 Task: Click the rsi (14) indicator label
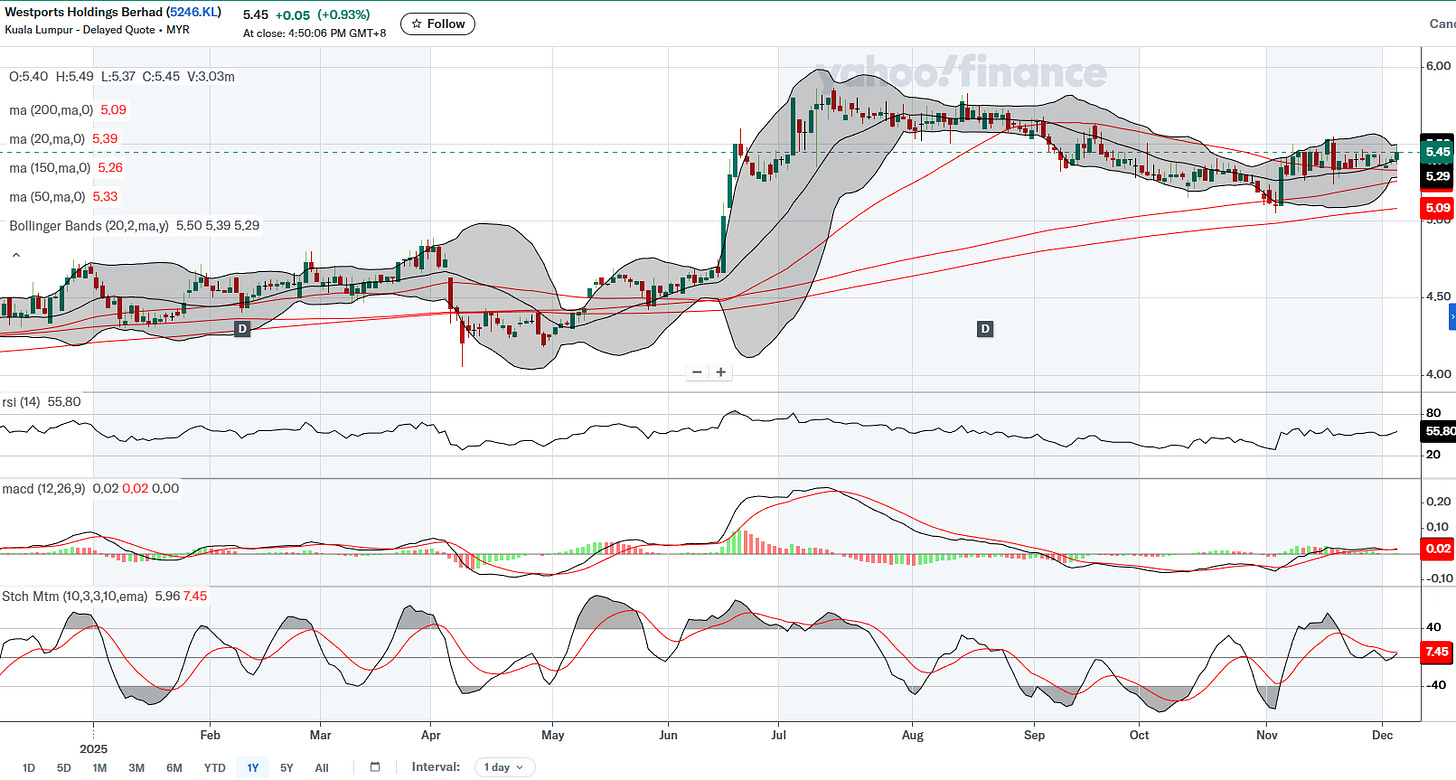coord(20,402)
